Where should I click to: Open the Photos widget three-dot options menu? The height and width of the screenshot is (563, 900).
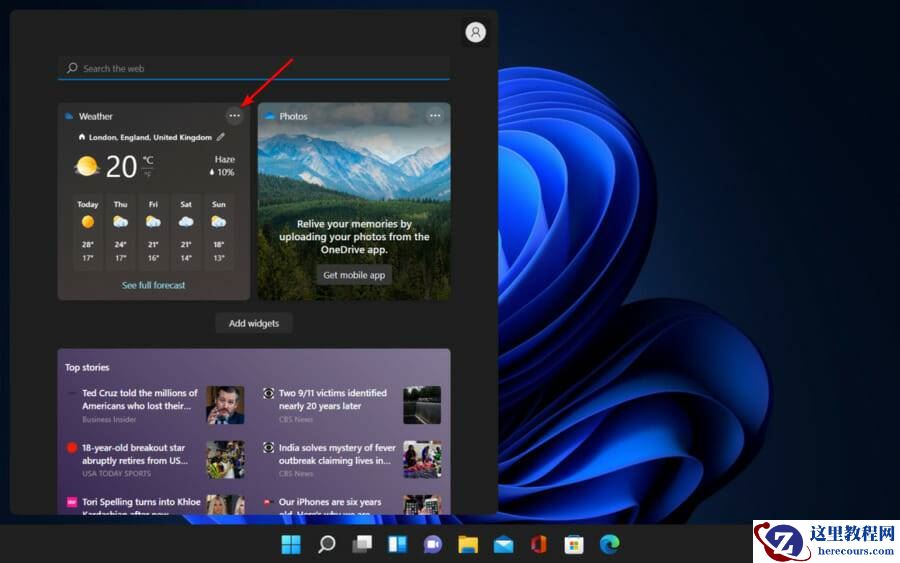point(435,116)
